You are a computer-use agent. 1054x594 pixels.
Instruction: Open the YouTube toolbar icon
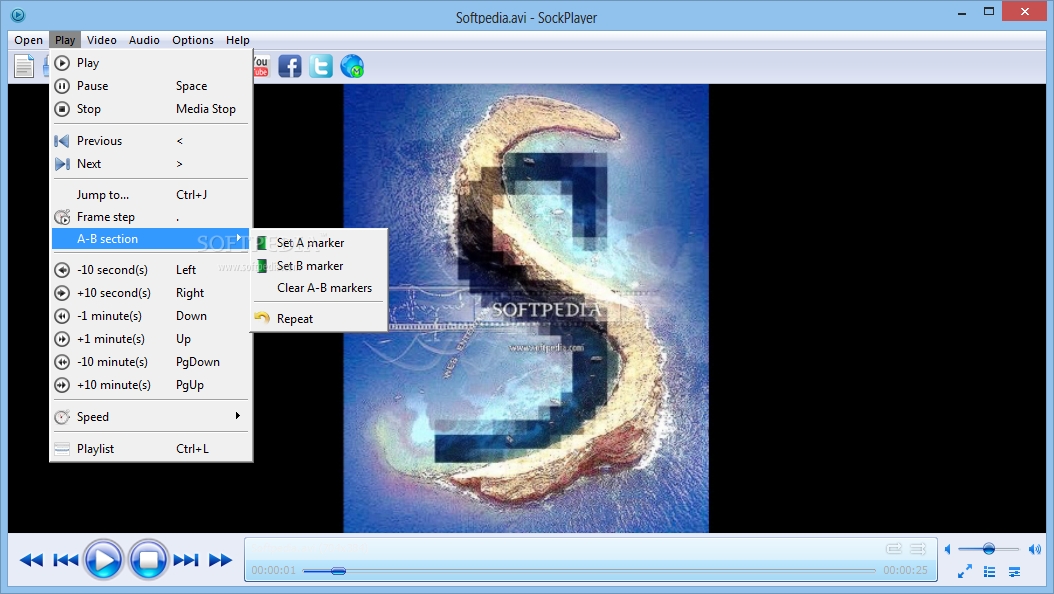pos(261,66)
